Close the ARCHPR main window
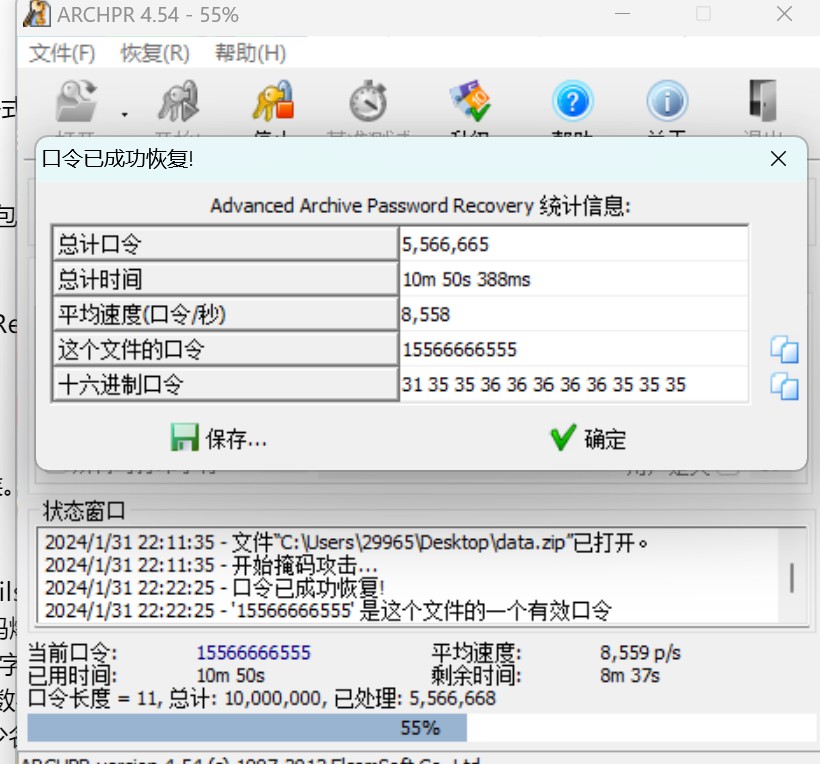Screen dimensions: 820x764 tap(784, 14)
